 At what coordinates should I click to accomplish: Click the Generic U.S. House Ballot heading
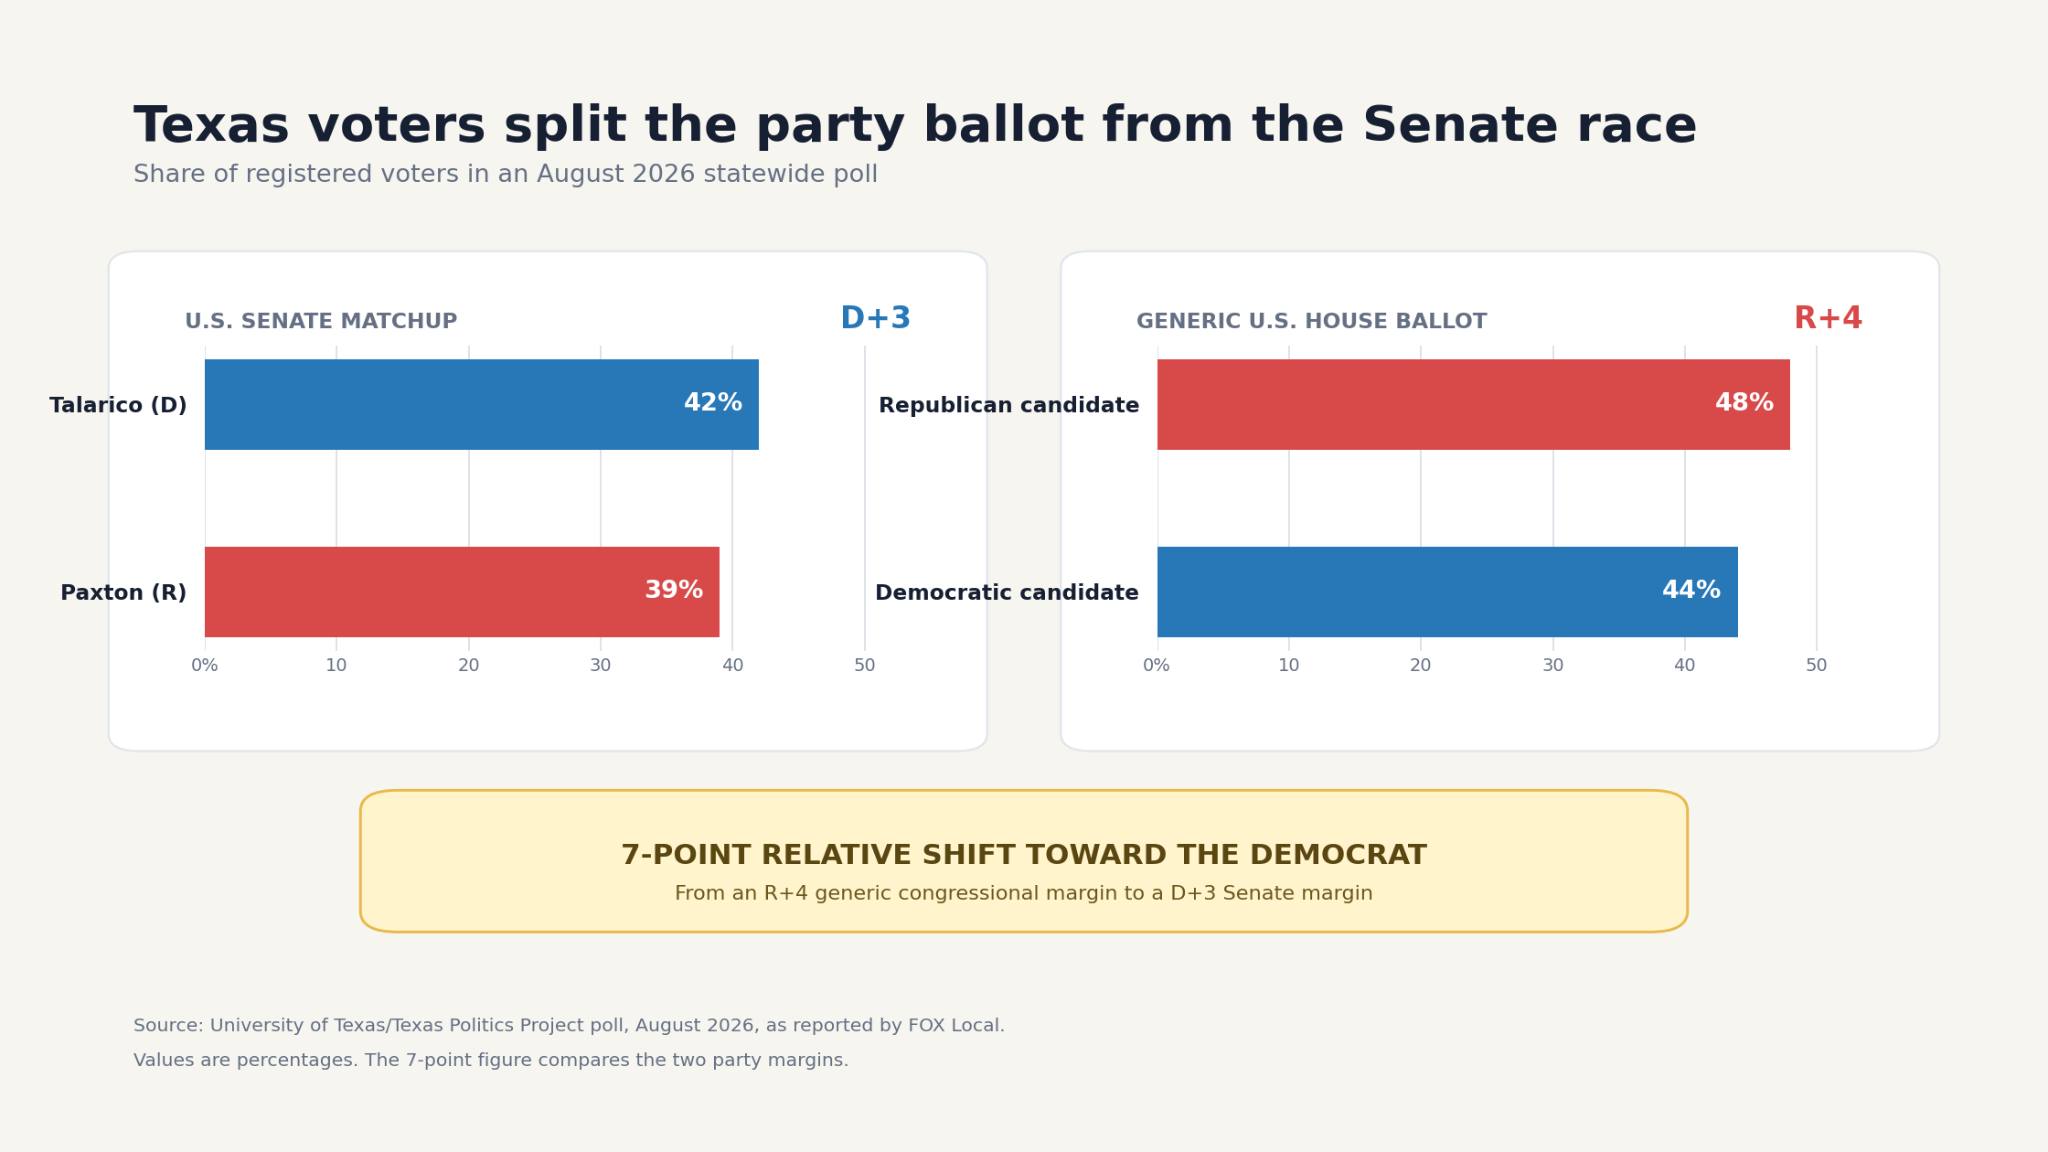click(1311, 322)
